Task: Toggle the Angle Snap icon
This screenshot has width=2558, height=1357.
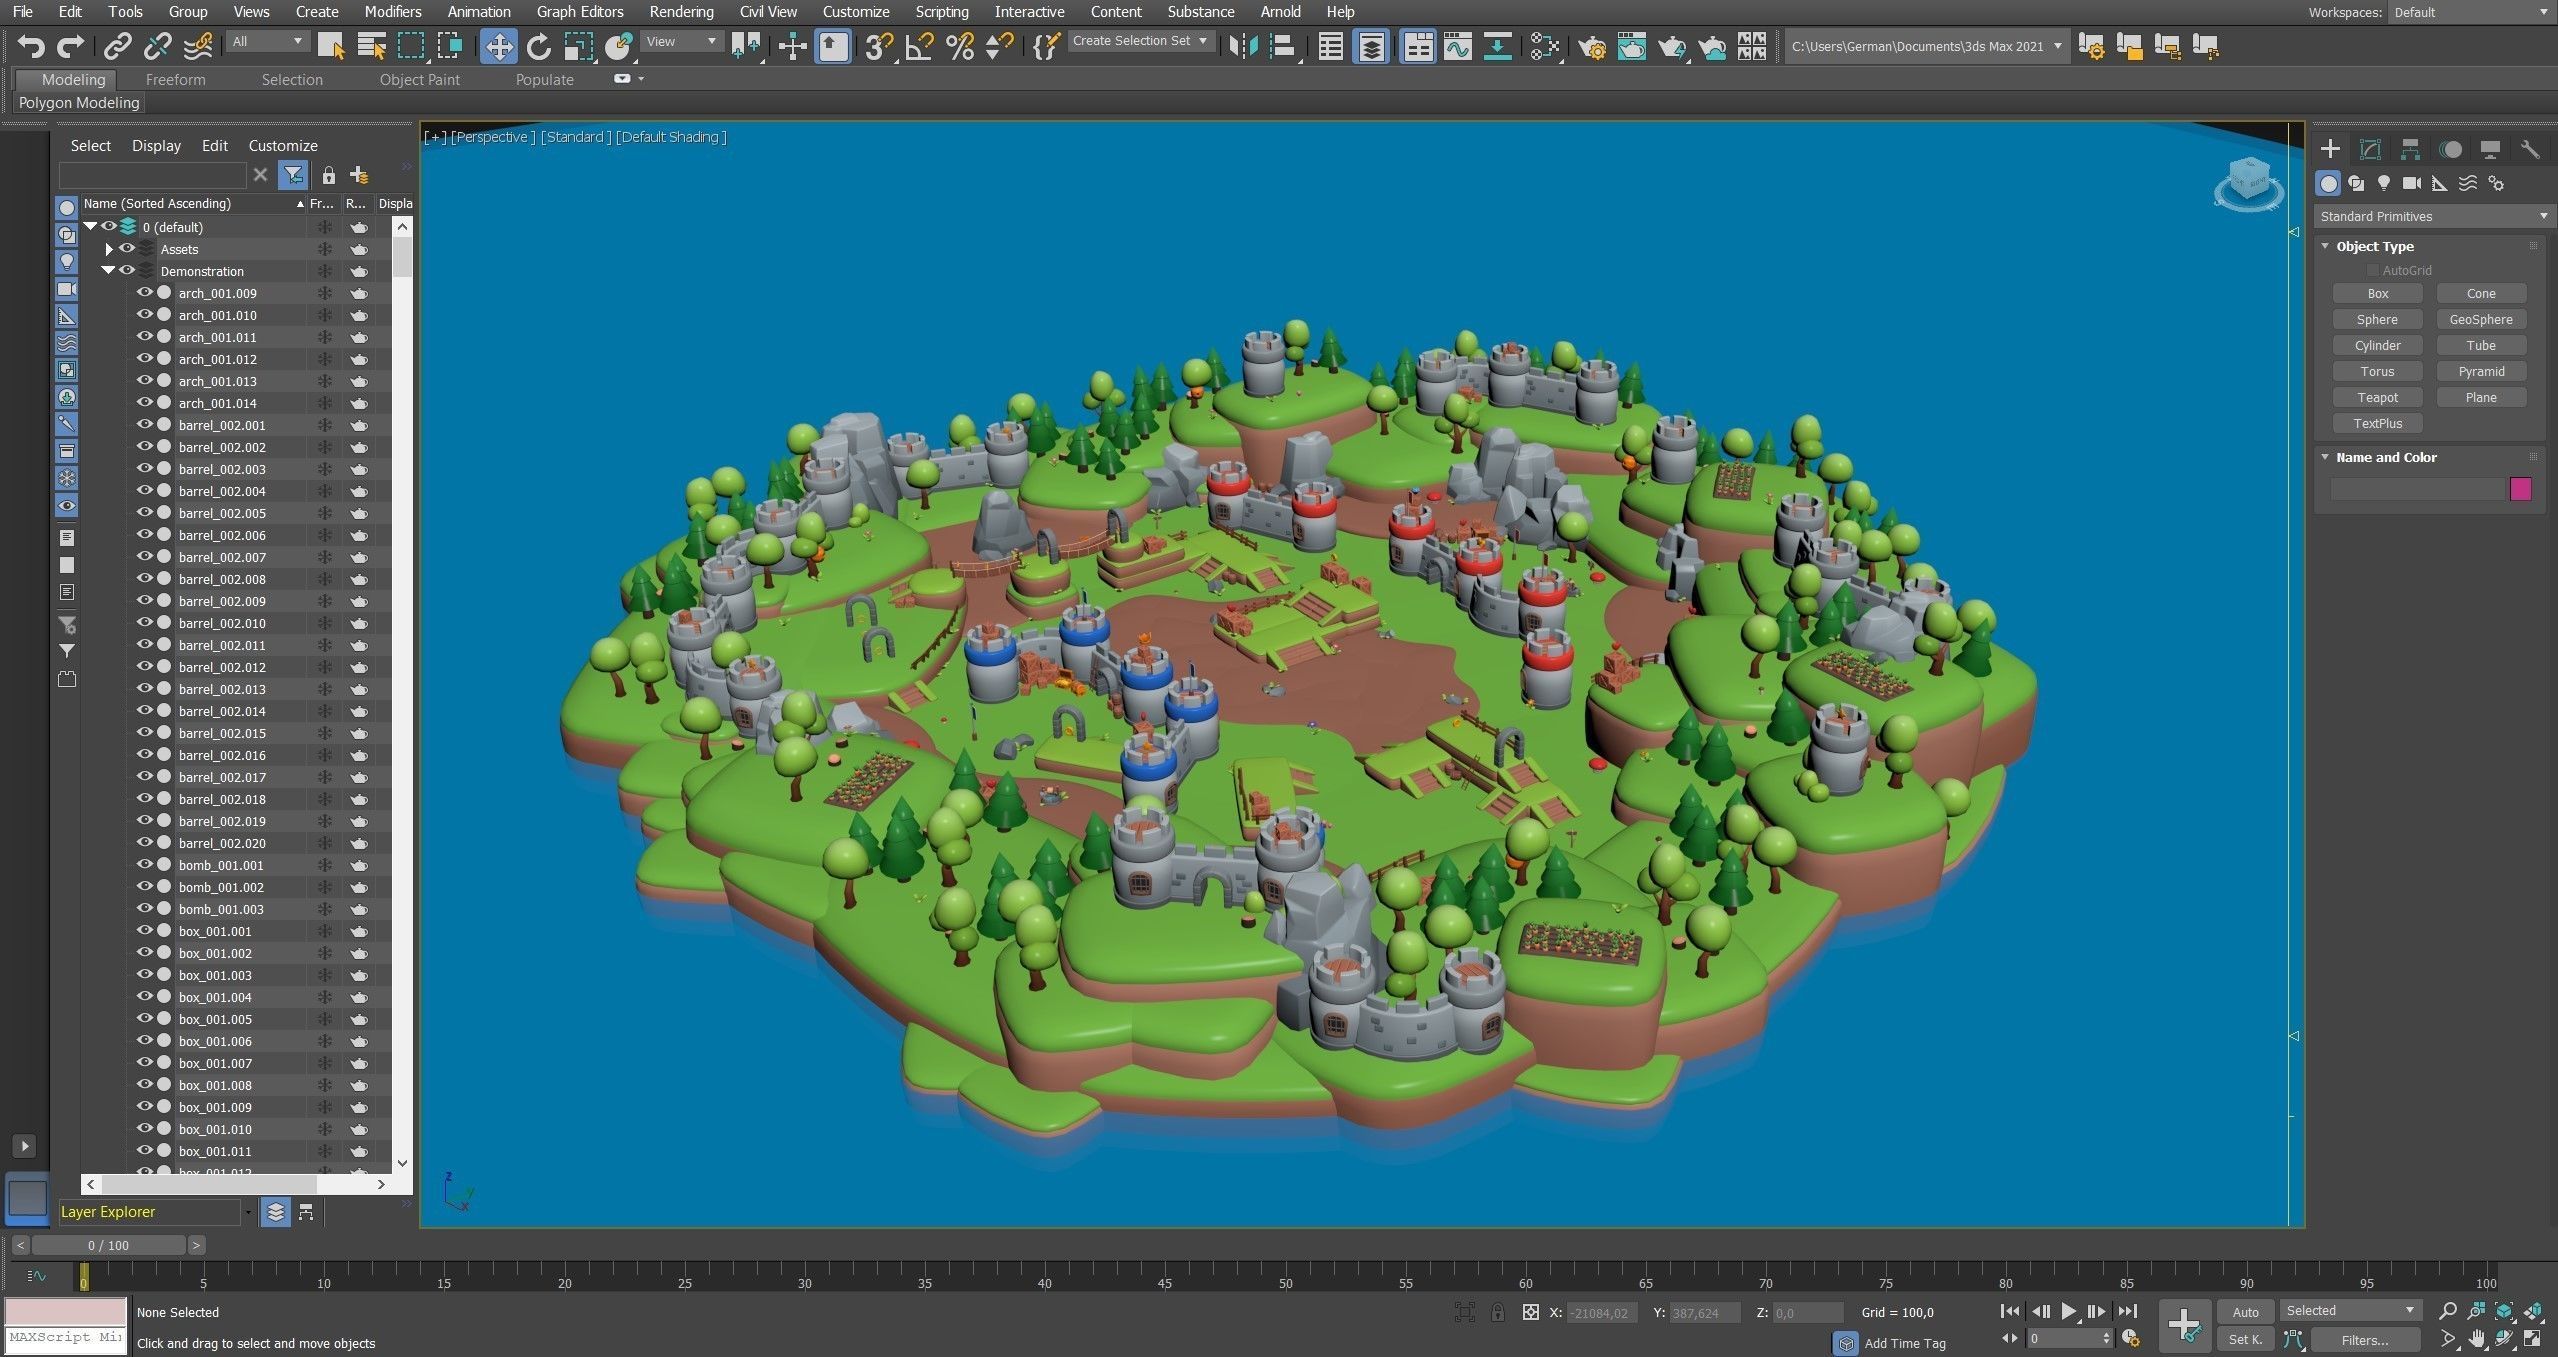Action: click(919, 46)
